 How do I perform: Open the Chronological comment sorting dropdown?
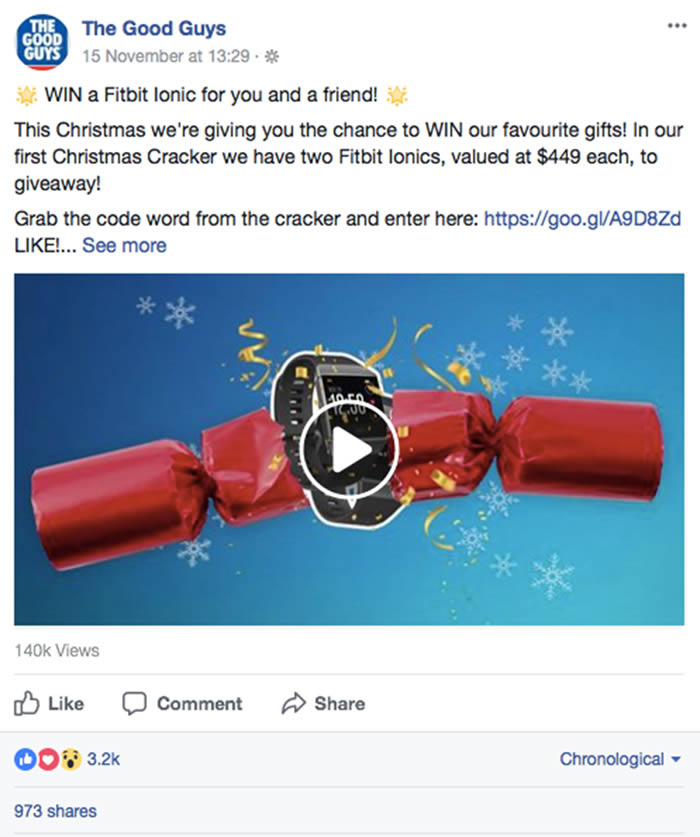620,759
